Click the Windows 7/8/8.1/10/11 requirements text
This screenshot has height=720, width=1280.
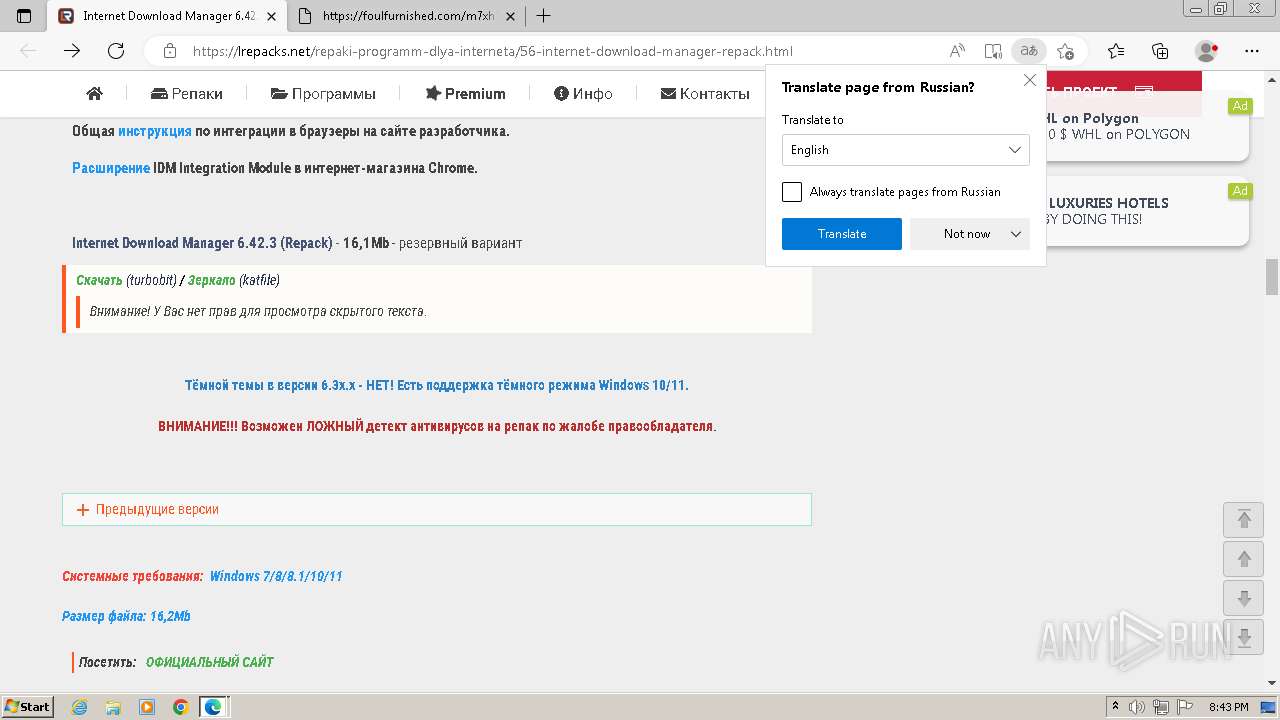click(x=276, y=576)
